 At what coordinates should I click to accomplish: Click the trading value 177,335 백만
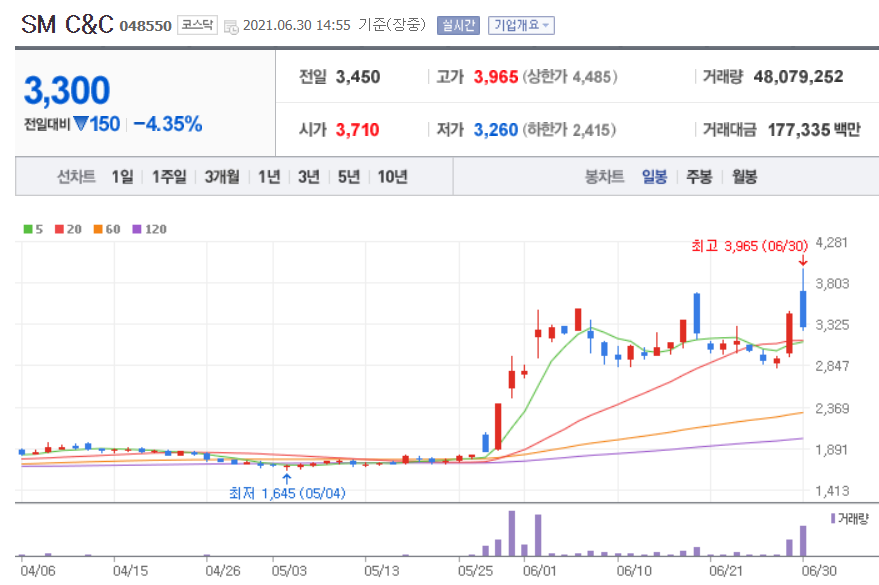click(814, 130)
